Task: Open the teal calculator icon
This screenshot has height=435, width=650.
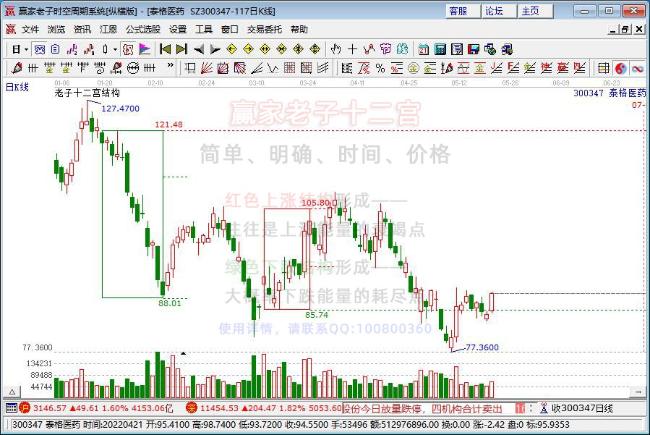Action: click(x=440, y=49)
